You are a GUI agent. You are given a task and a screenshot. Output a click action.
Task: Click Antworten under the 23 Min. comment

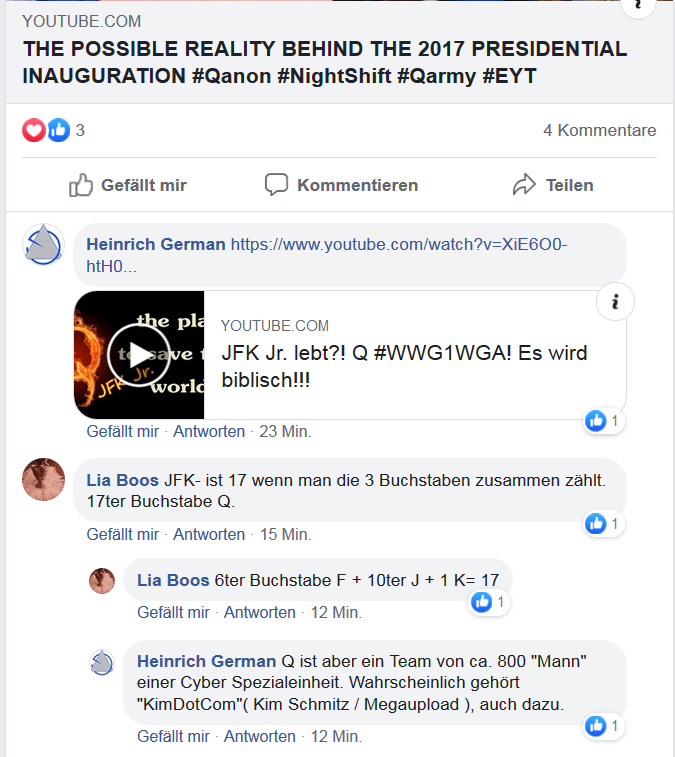pyautogui.click(x=209, y=431)
